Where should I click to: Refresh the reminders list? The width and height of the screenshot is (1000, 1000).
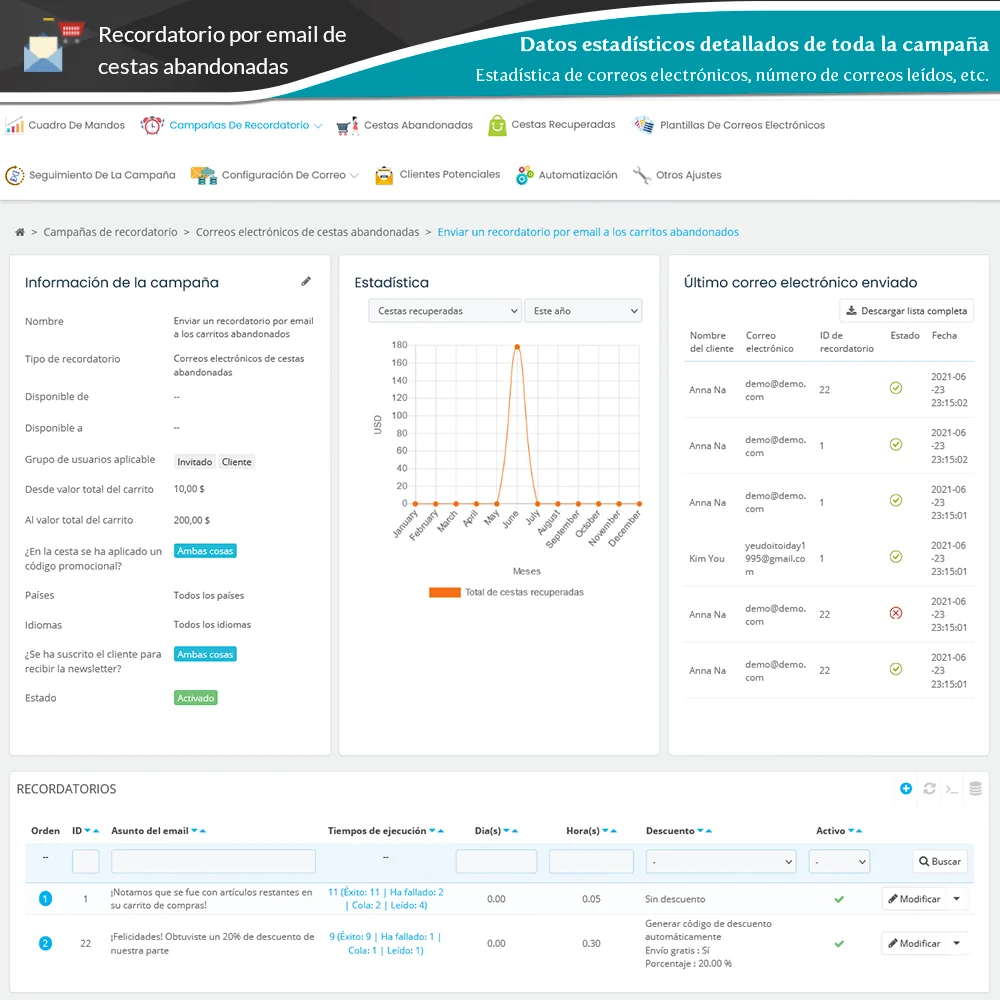tap(929, 789)
